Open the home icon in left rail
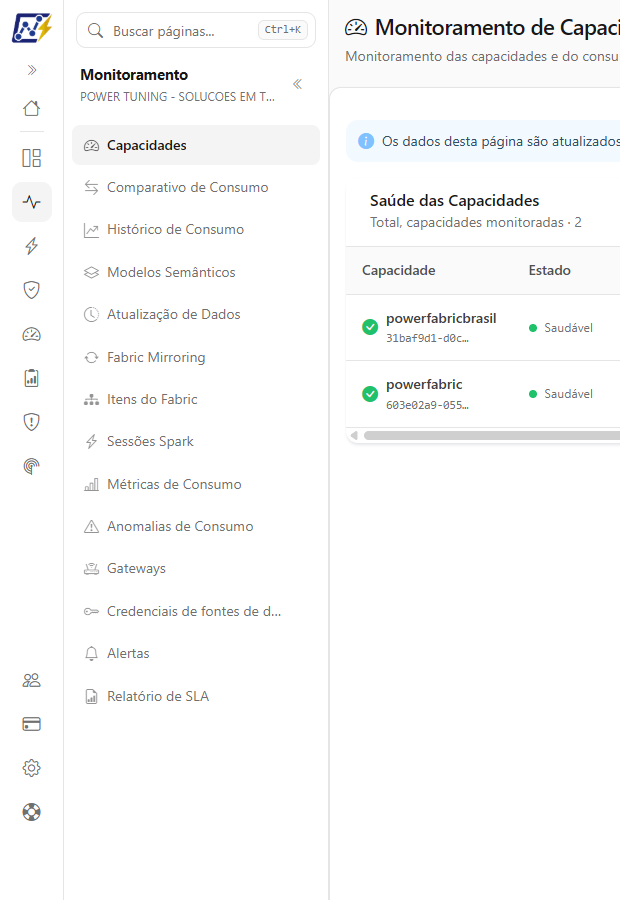Screen dimensions: 620x900 click(x=32, y=108)
